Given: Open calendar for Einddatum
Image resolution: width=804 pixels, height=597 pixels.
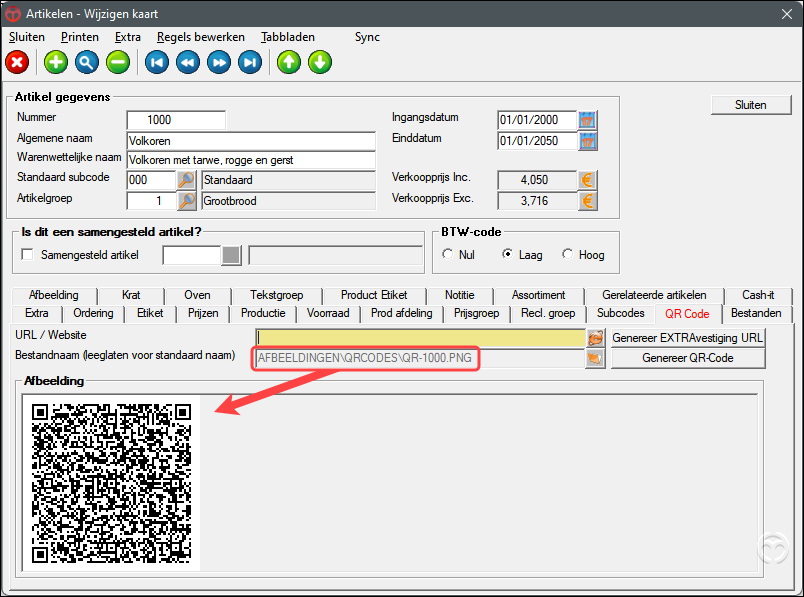Looking at the screenshot, I should (588, 141).
